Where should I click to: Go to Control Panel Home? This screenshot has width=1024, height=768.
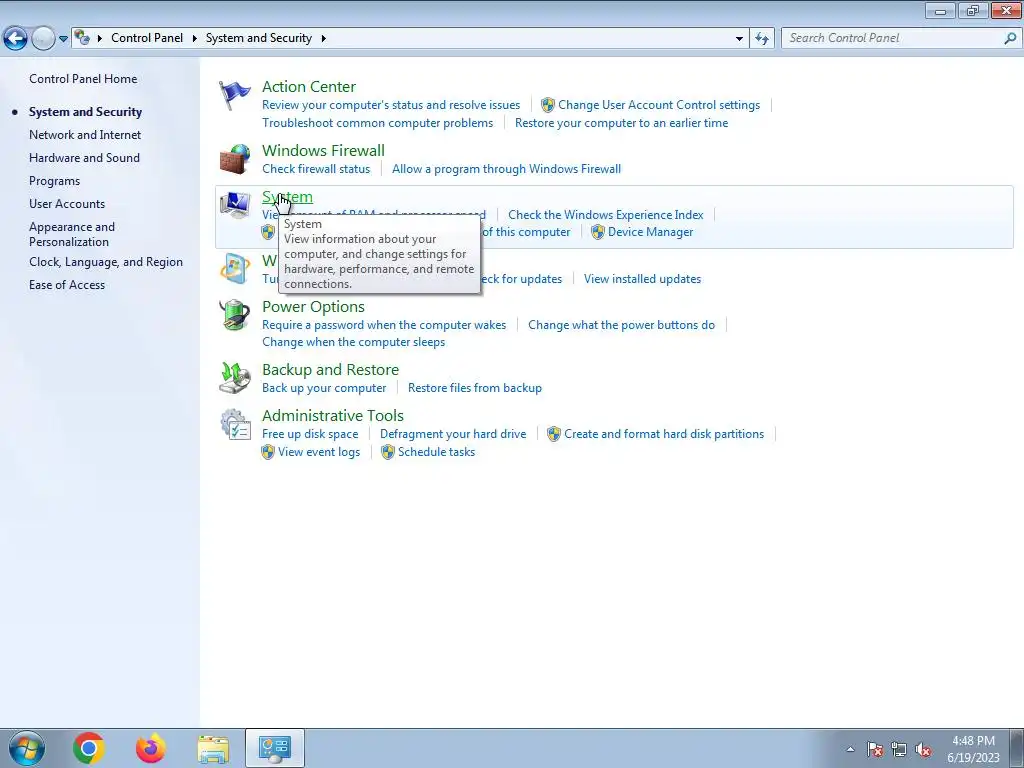pyautogui.click(x=83, y=78)
